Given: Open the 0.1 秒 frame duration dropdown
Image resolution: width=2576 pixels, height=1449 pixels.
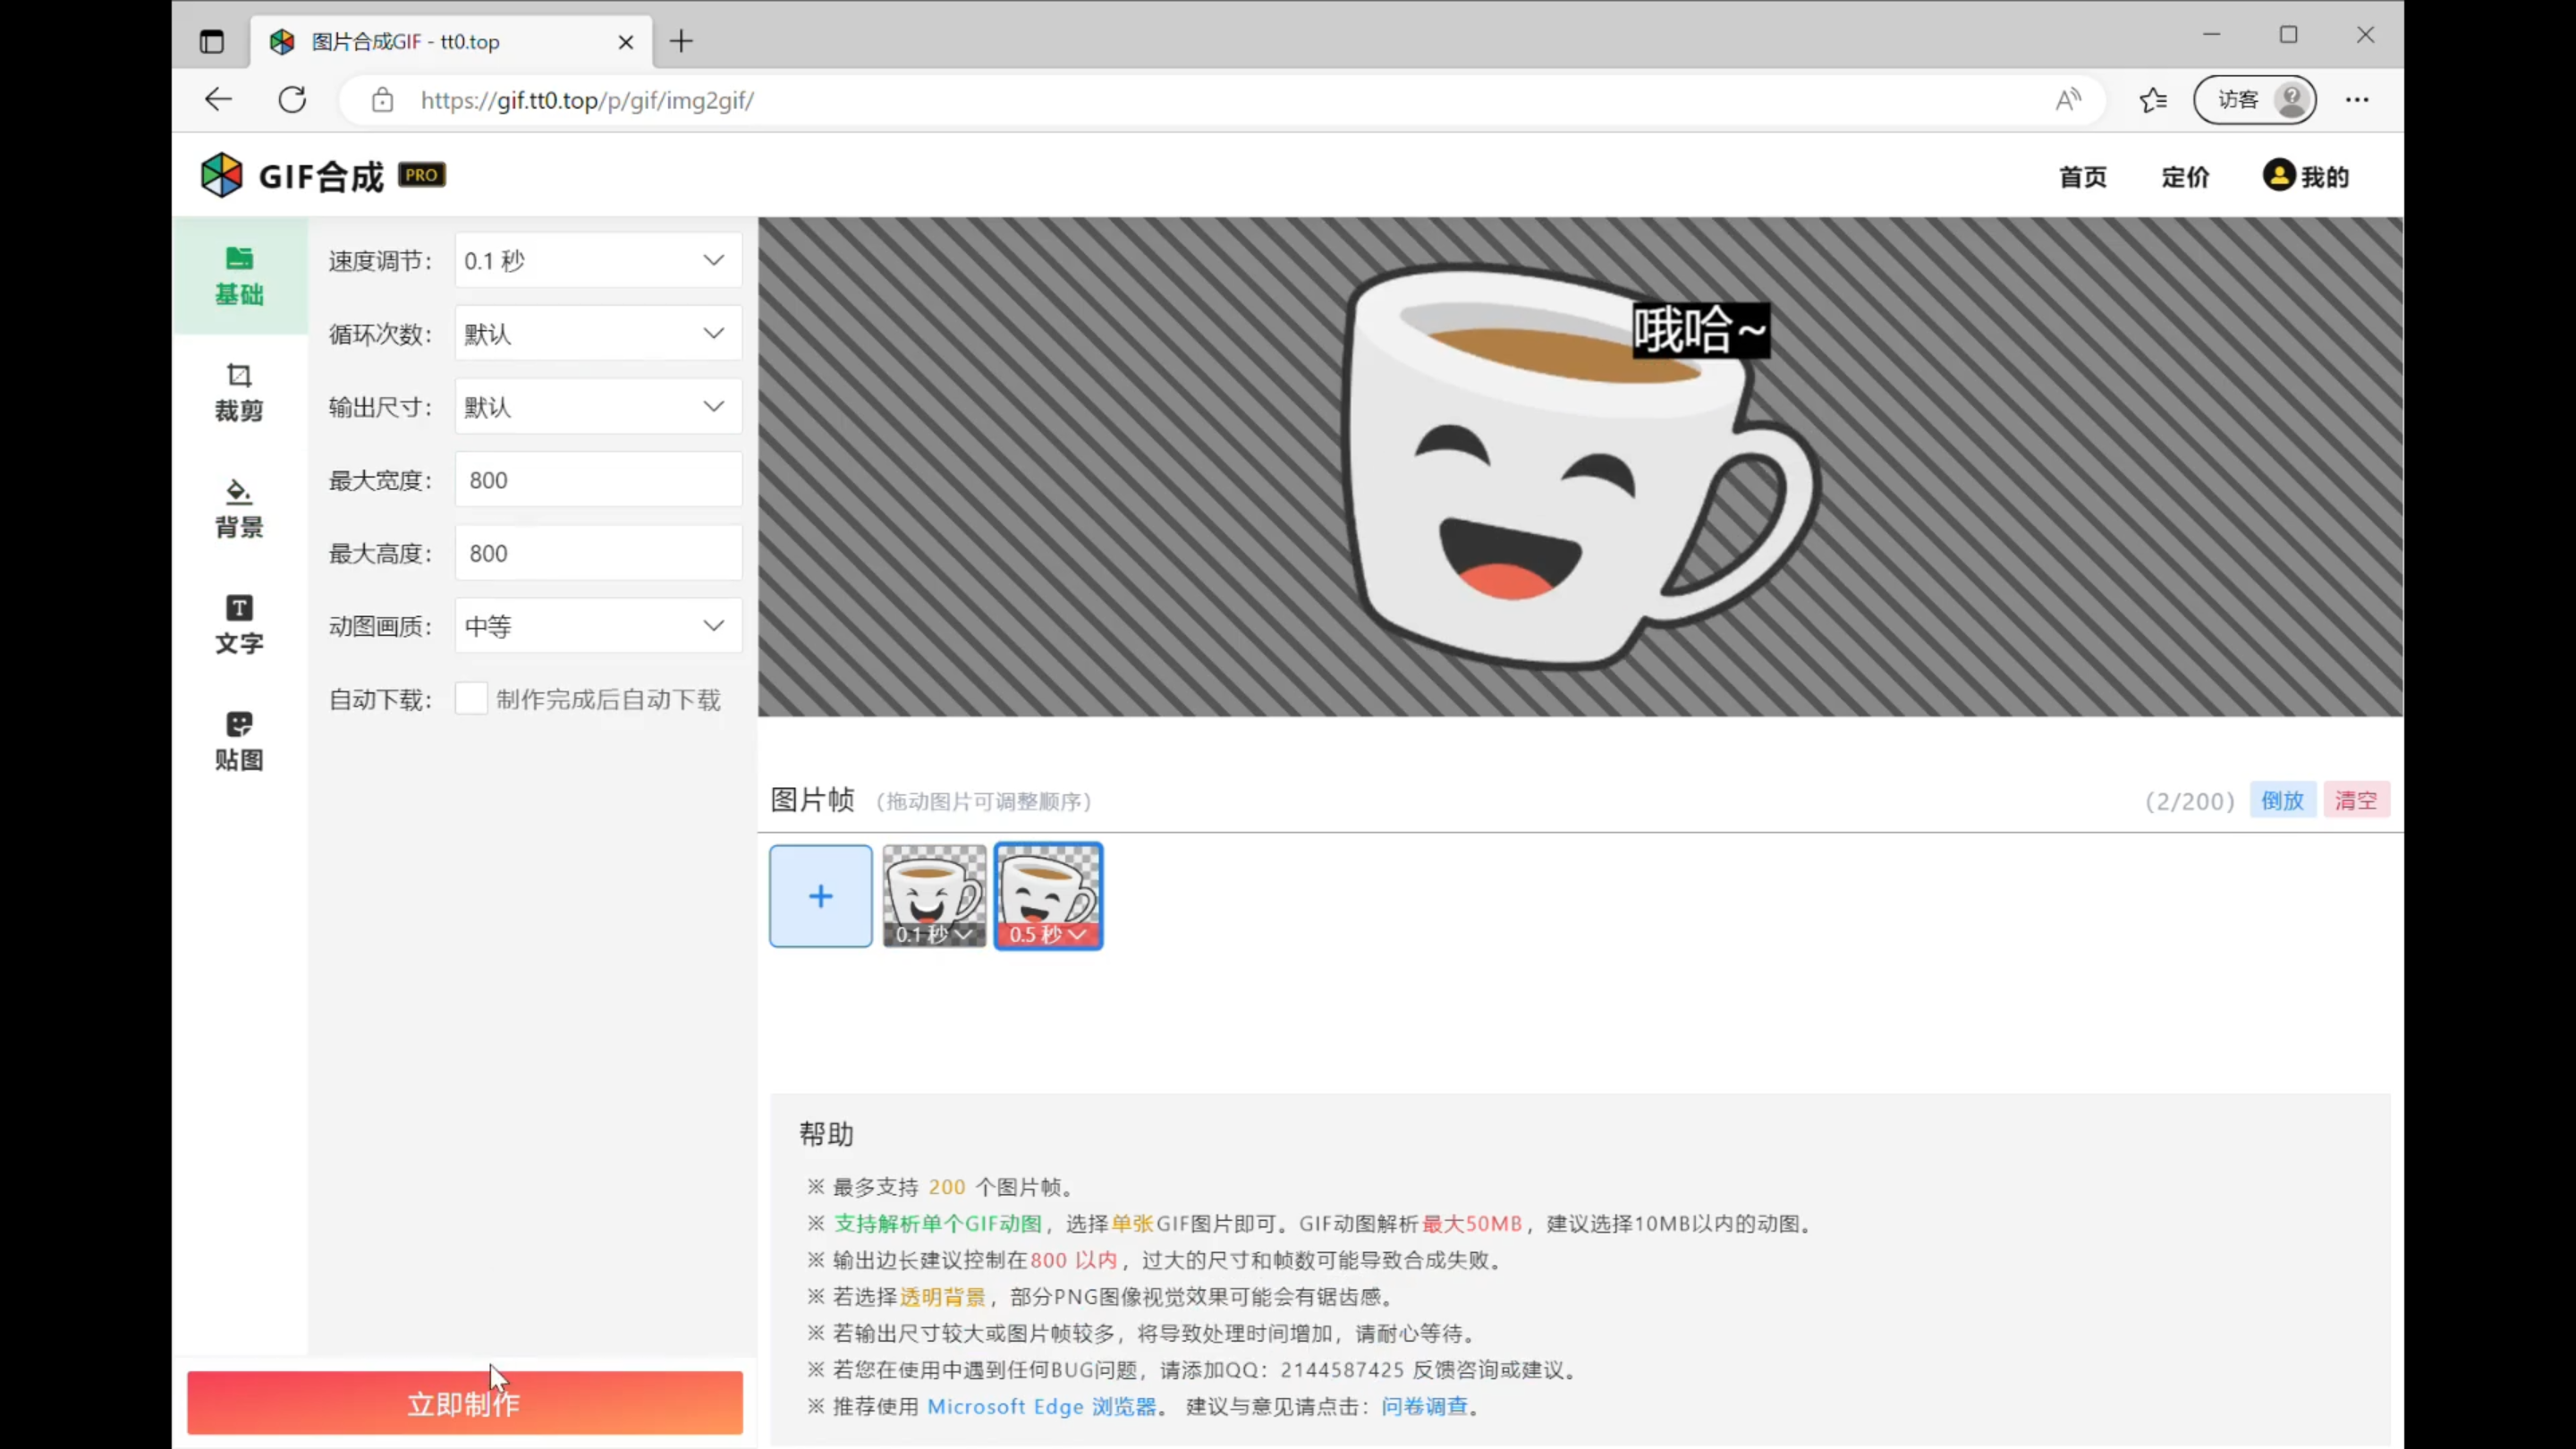Looking at the screenshot, I should (x=934, y=934).
